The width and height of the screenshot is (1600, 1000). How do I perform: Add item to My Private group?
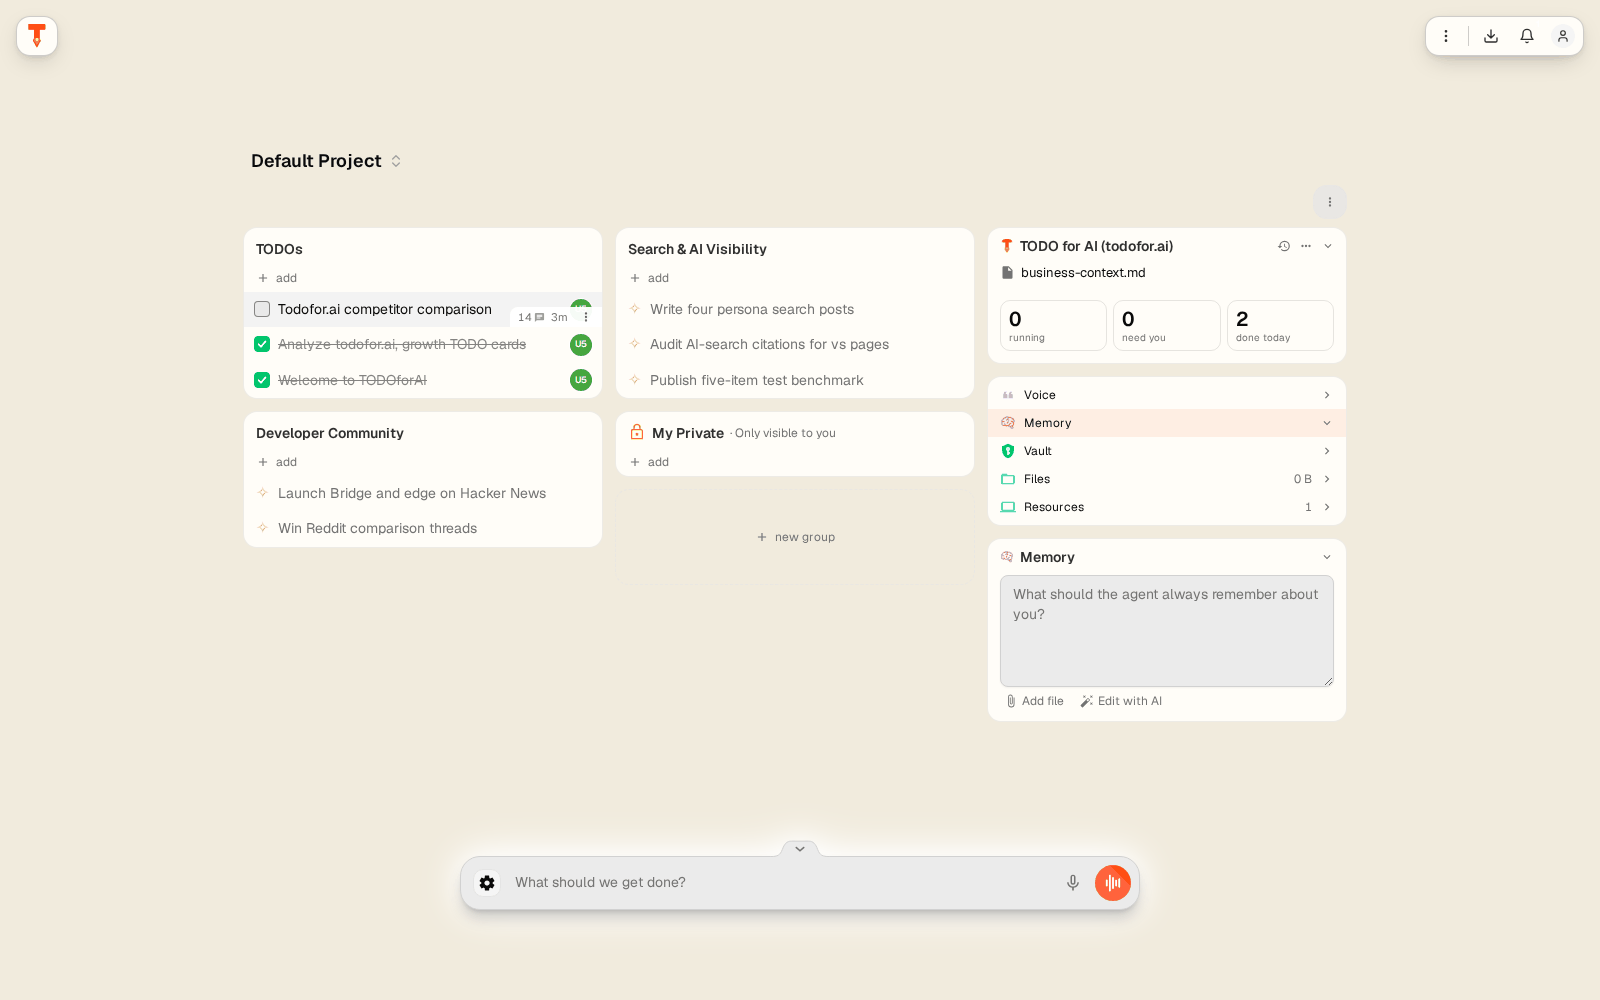[x=650, y=462]
